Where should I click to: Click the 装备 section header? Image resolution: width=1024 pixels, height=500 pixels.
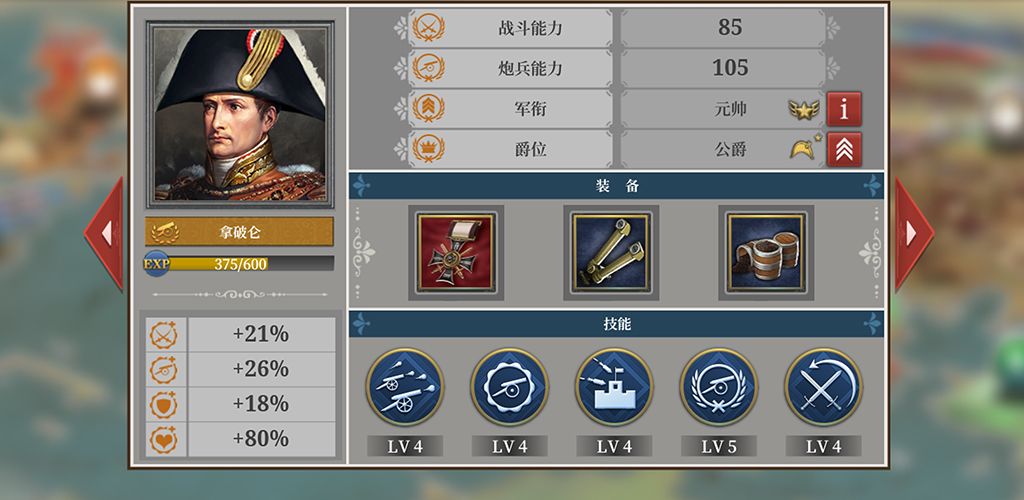click(616, 186)
